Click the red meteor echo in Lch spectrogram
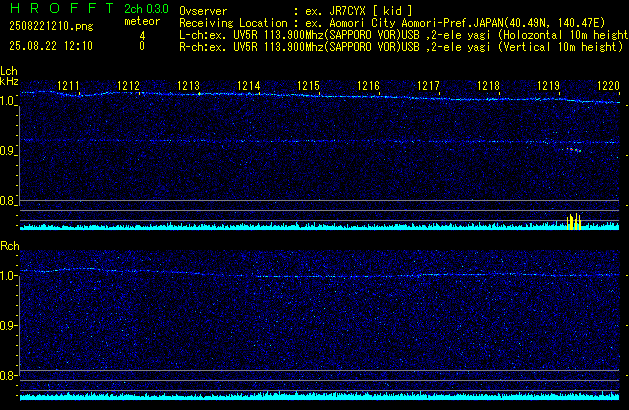This screenshot has height=410, width=629. 574,150
